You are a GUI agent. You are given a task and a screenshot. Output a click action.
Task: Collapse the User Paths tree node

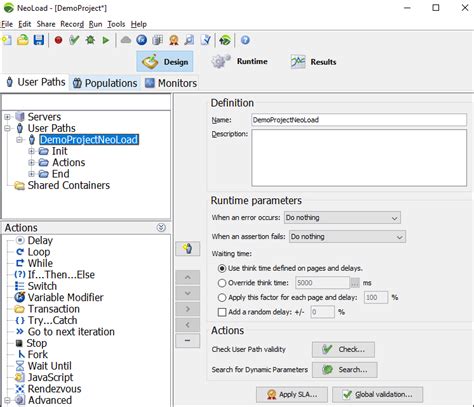tap(7, 128)
